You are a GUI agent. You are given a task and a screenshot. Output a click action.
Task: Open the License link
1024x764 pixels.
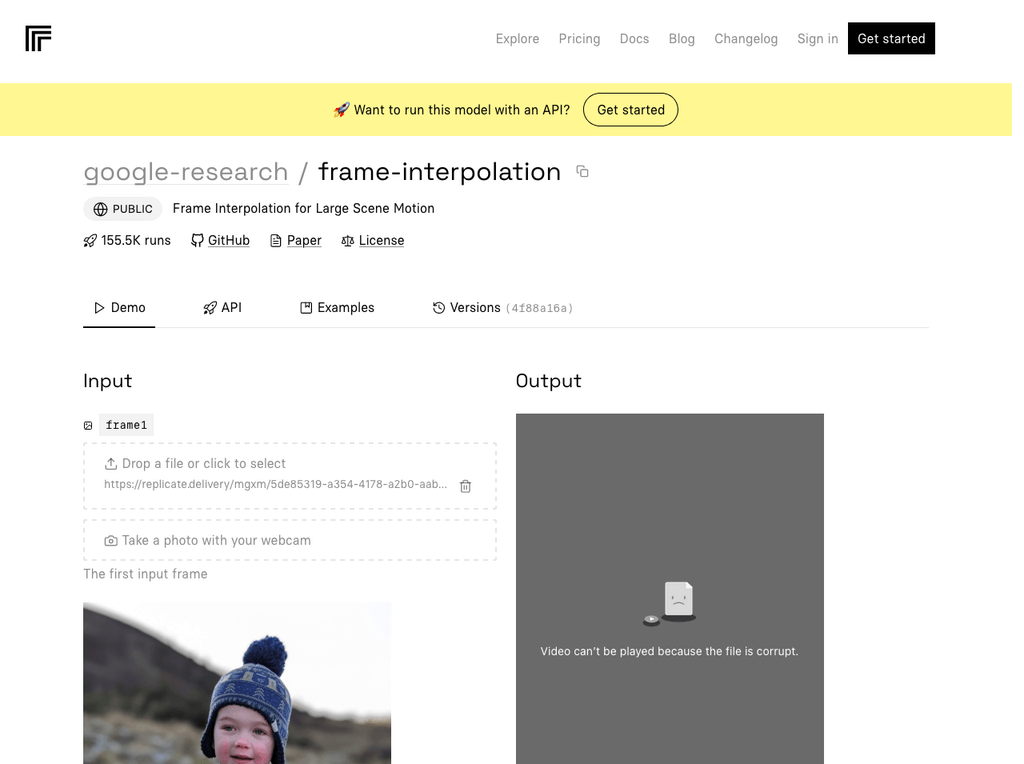pos(381,240)
